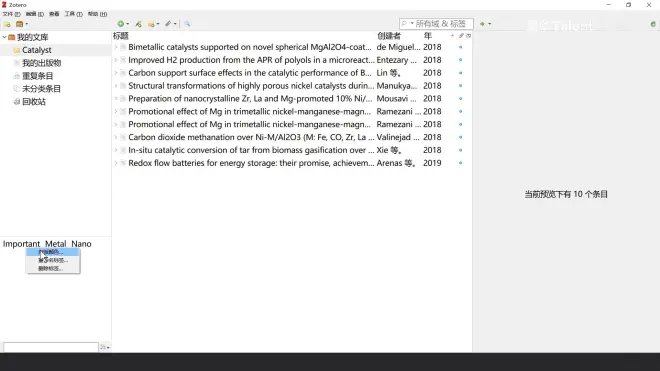Select the item 'Improved H2 production from the APR'
This screenshot has width=660, height=371.
coord(251,60)
